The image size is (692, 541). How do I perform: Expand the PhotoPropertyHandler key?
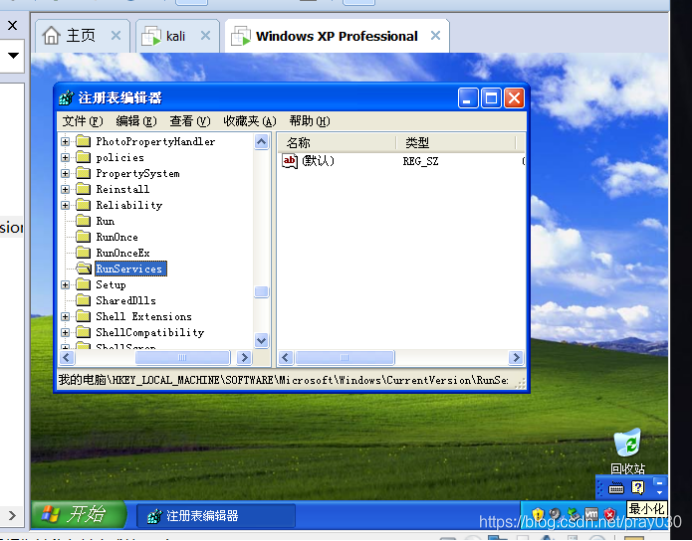click(65, 142)
